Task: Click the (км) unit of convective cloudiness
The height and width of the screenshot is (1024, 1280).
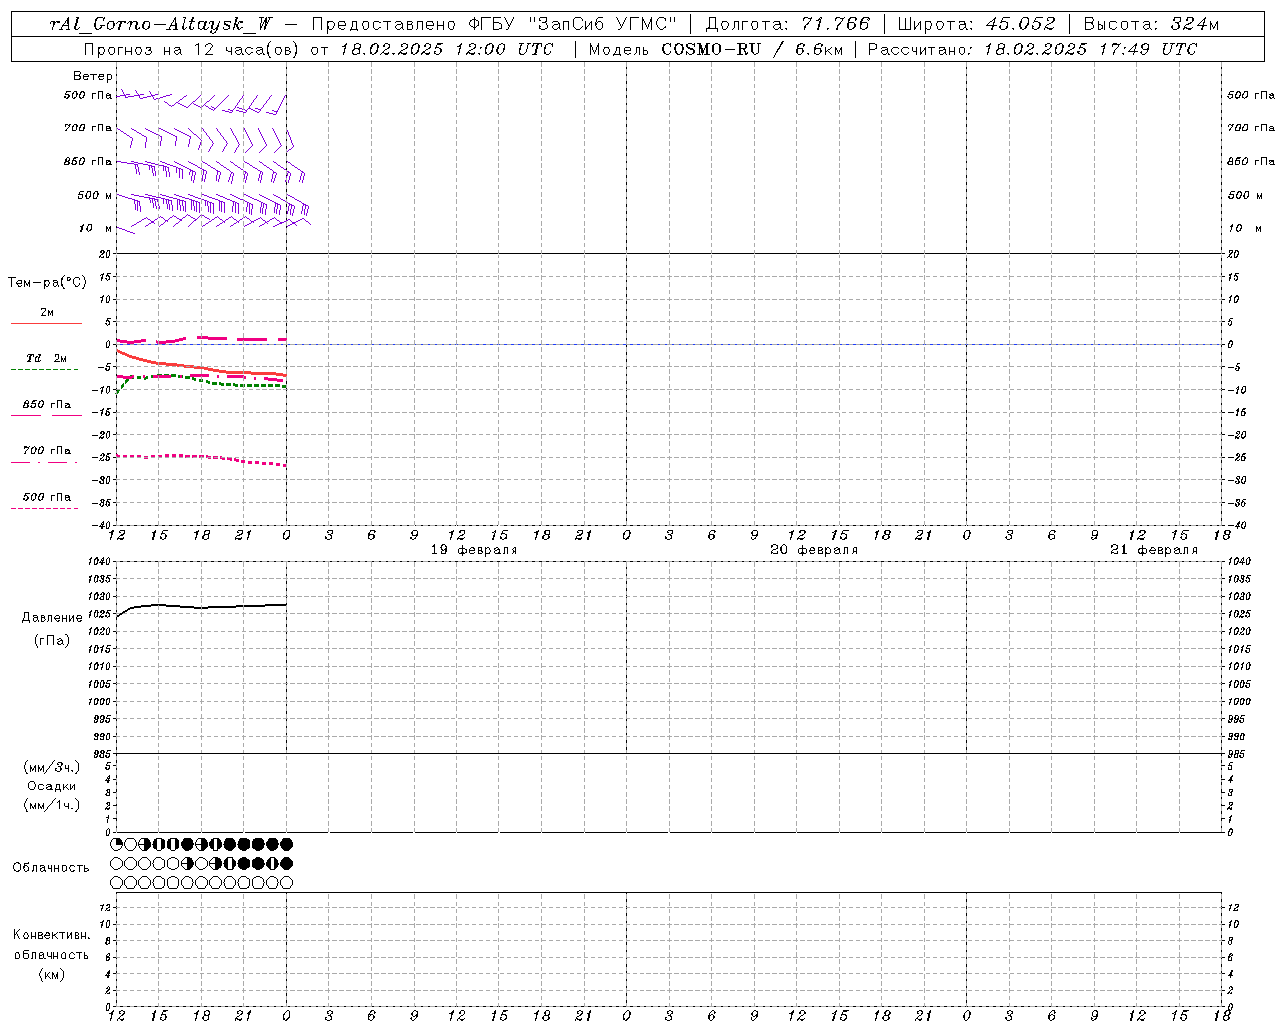Action: tap(51, 974)
